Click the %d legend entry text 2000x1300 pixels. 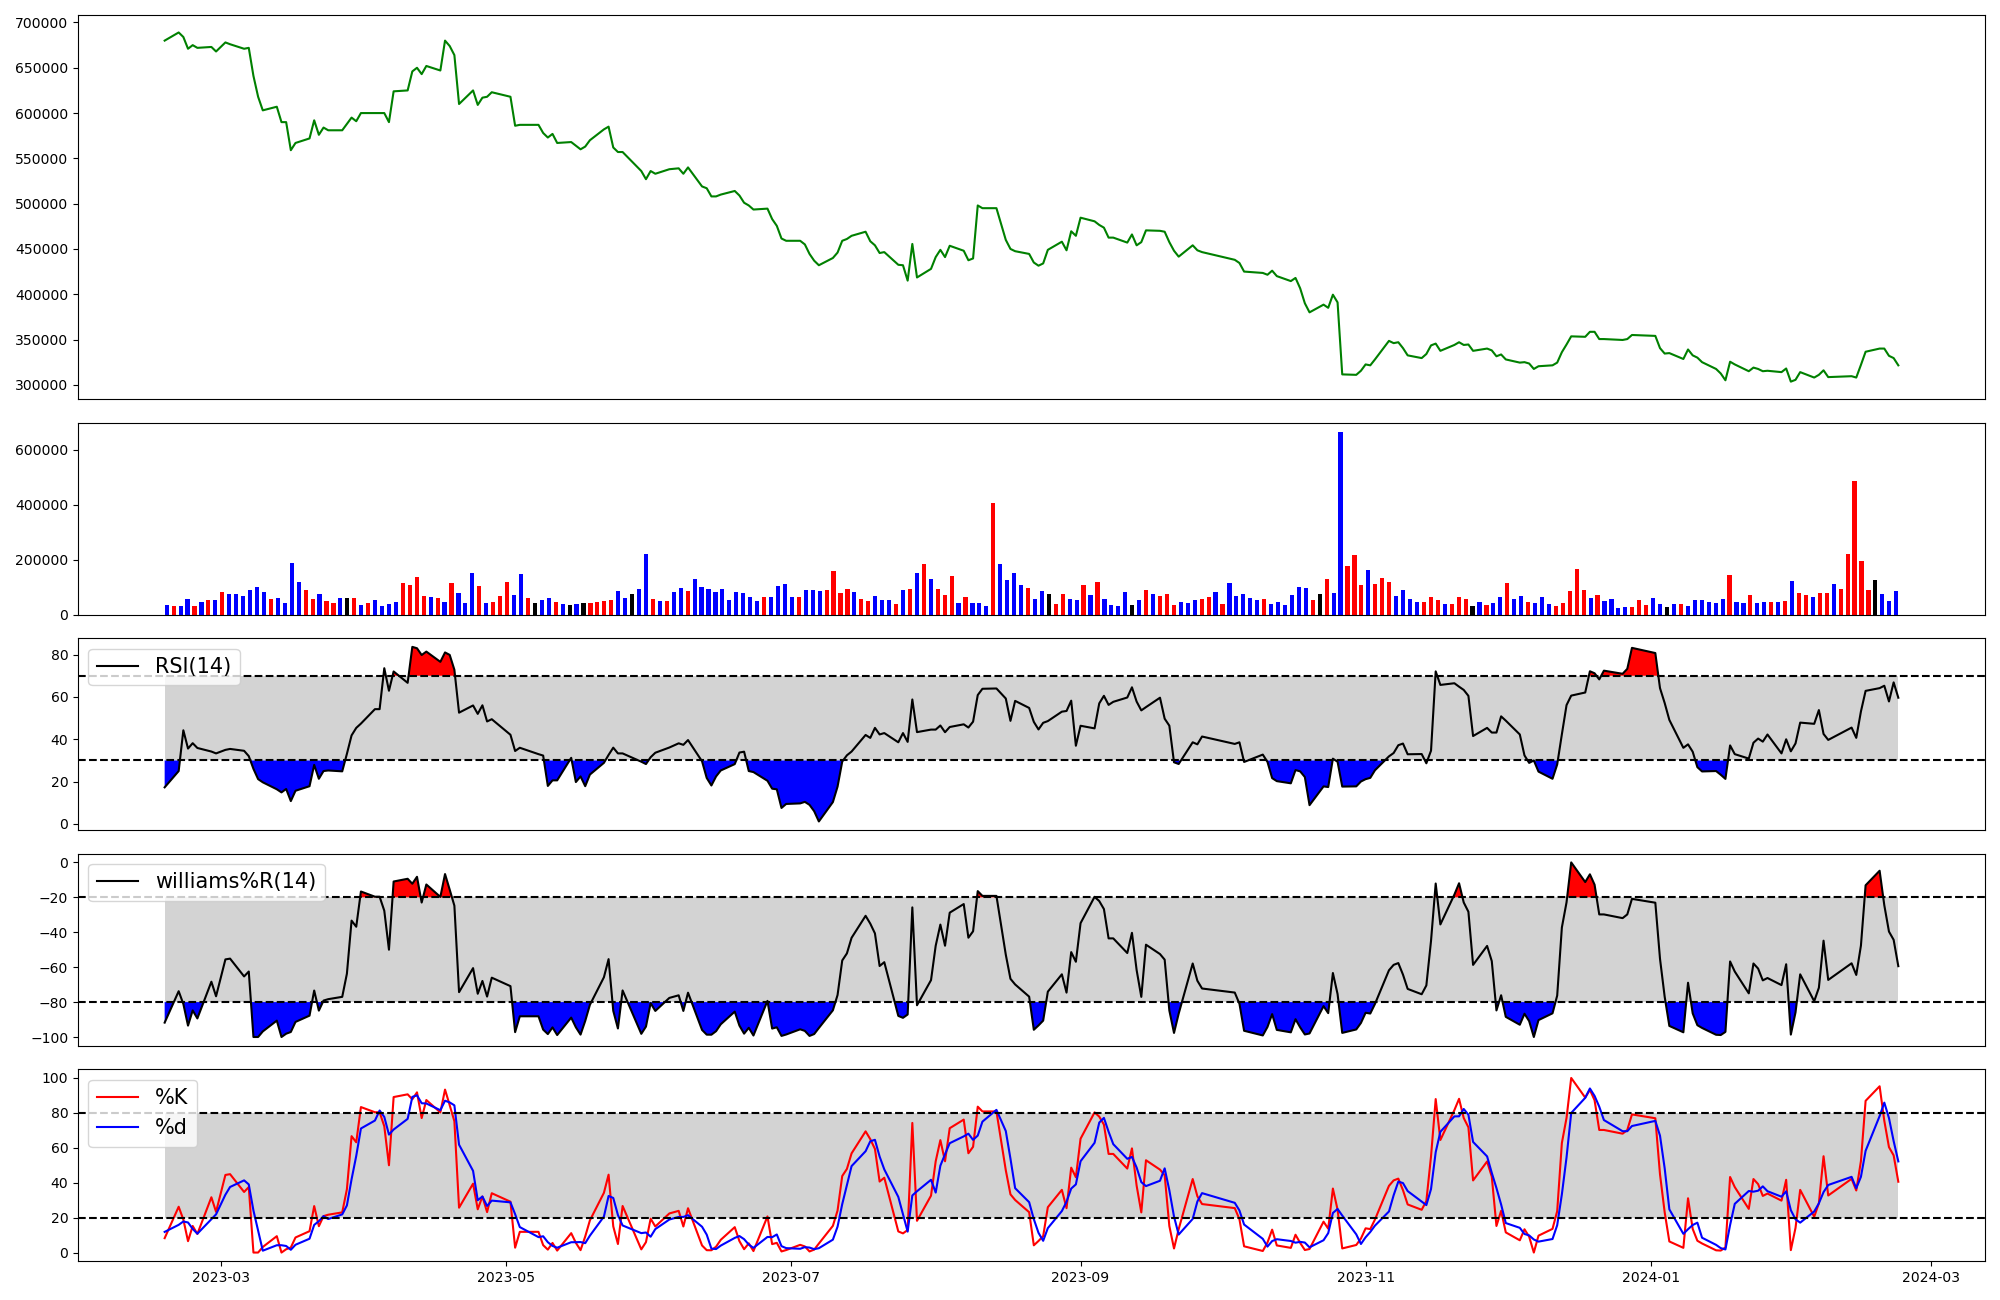(x=171, y=1127)
